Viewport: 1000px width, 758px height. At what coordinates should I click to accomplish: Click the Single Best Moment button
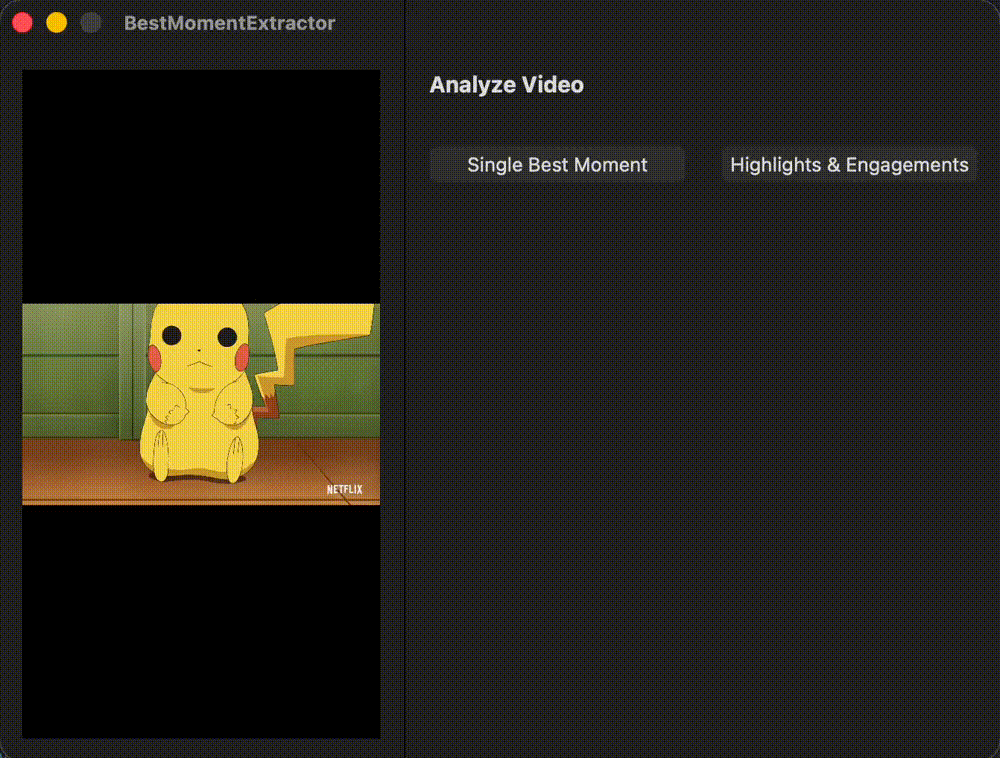(x=557, y=165)
